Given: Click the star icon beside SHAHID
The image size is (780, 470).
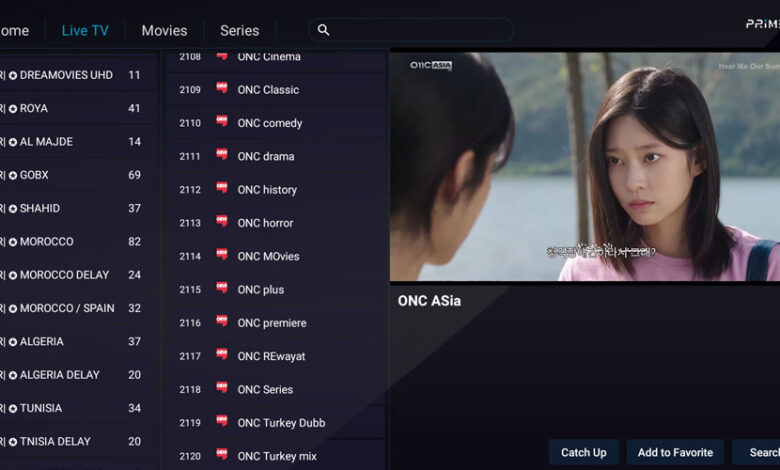Looking at the screenshot, I should pyautogui.click(x=13, y=209).
